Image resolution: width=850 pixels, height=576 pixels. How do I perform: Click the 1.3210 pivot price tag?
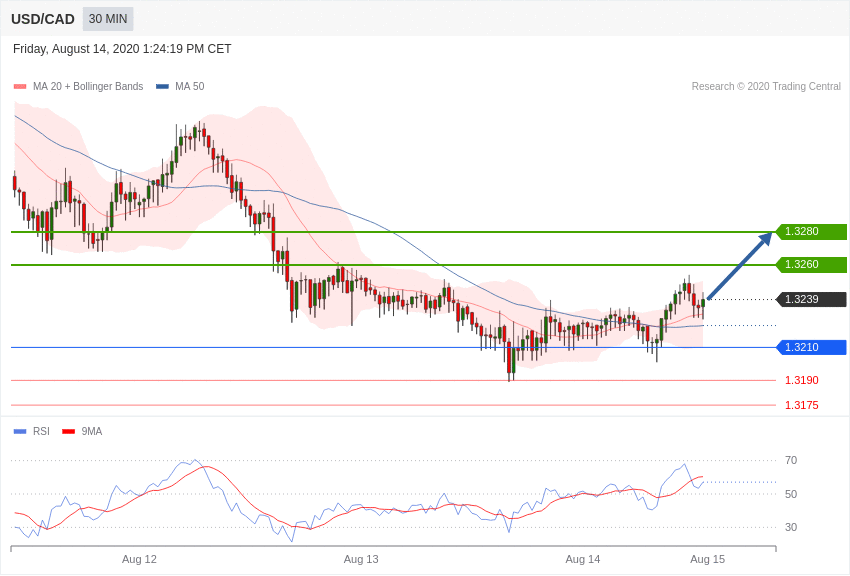click(812, 347)
